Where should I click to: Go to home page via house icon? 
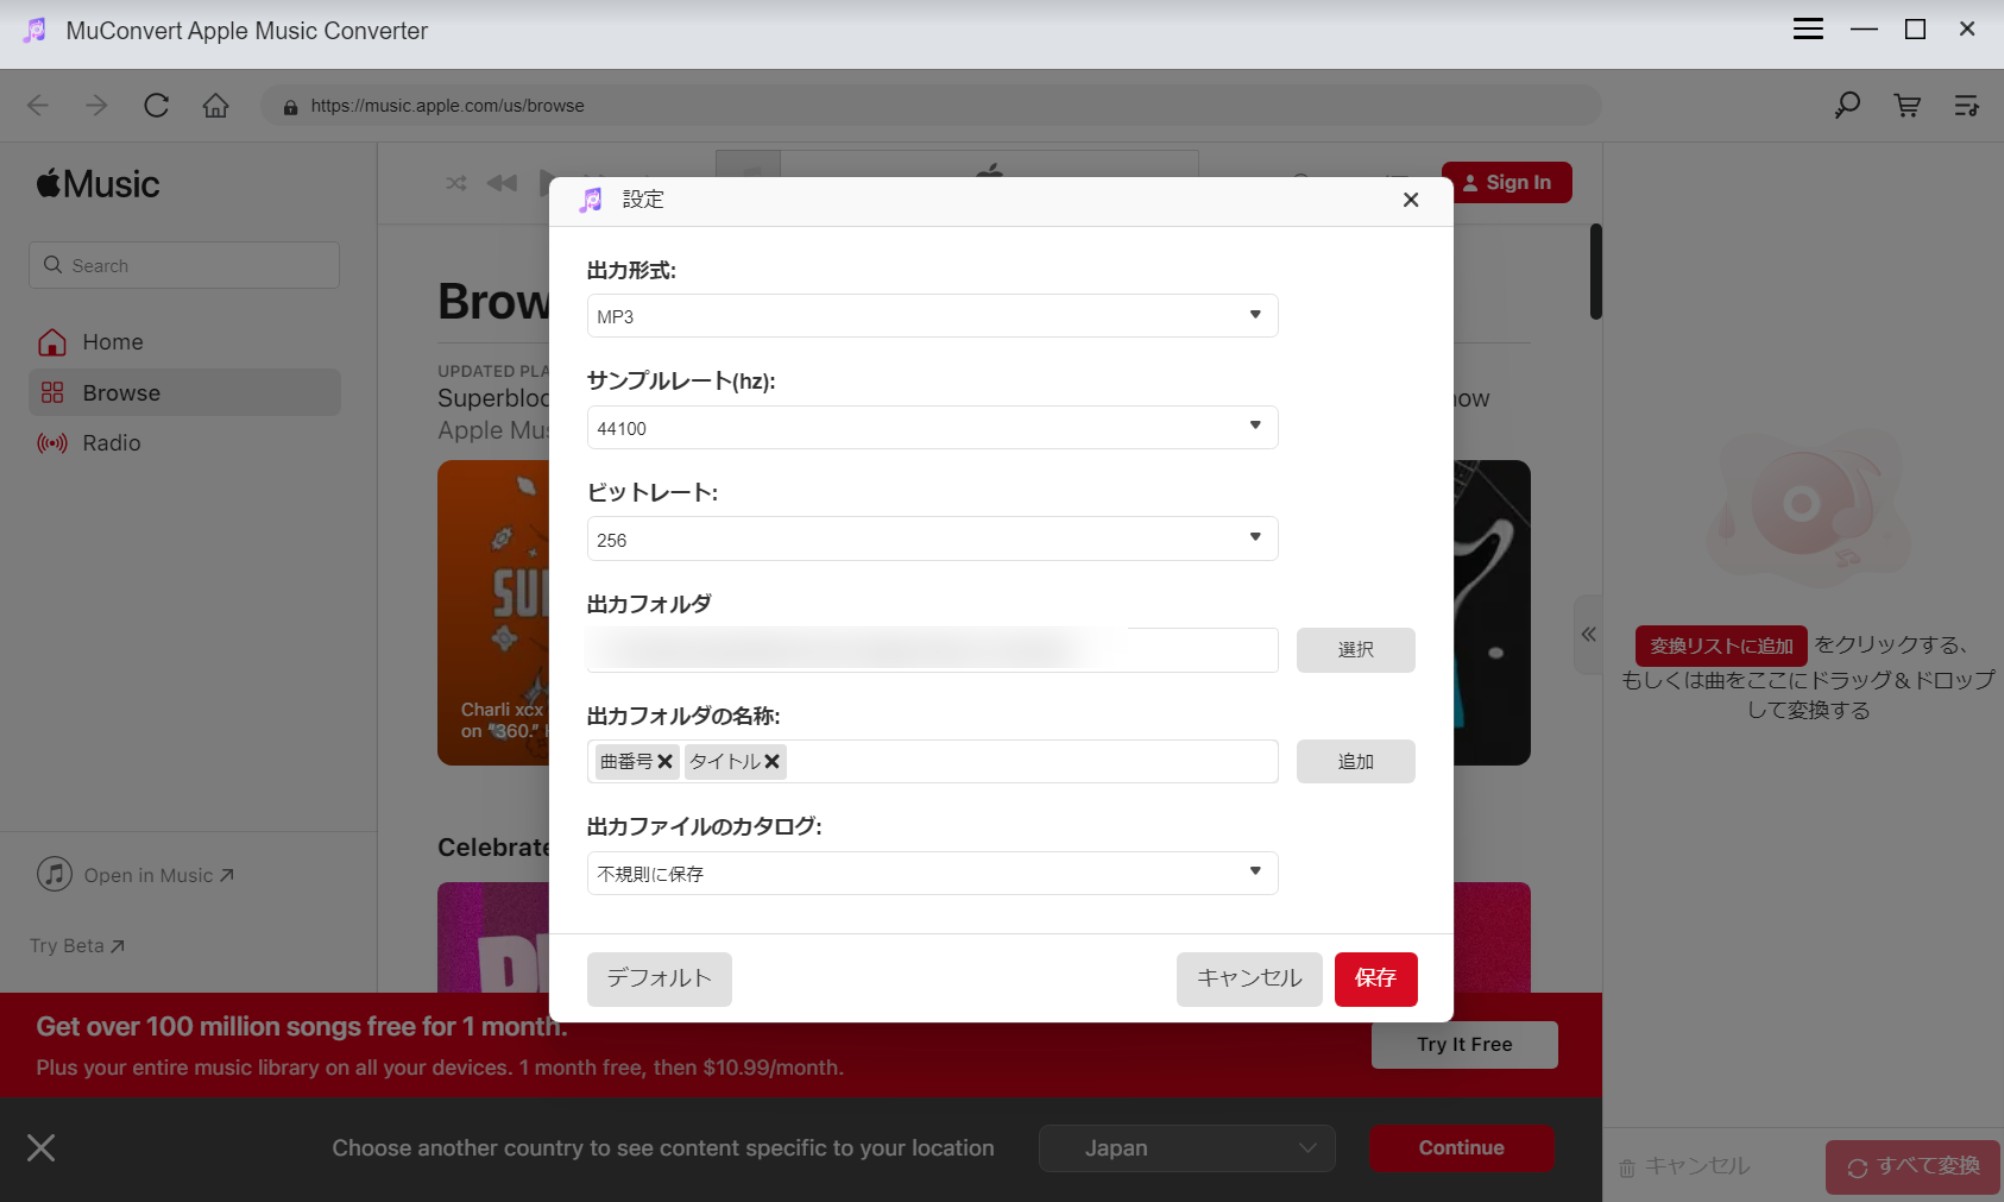(216, 105)
